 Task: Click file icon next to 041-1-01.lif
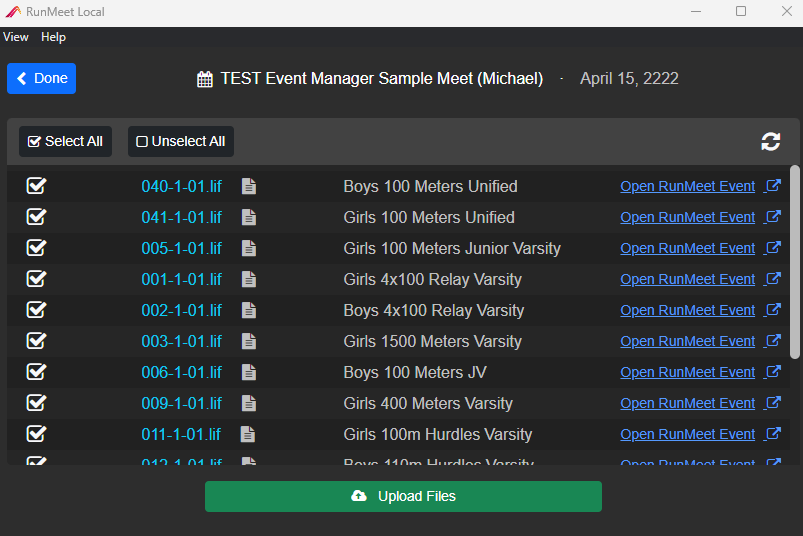[x=249, y=218]
